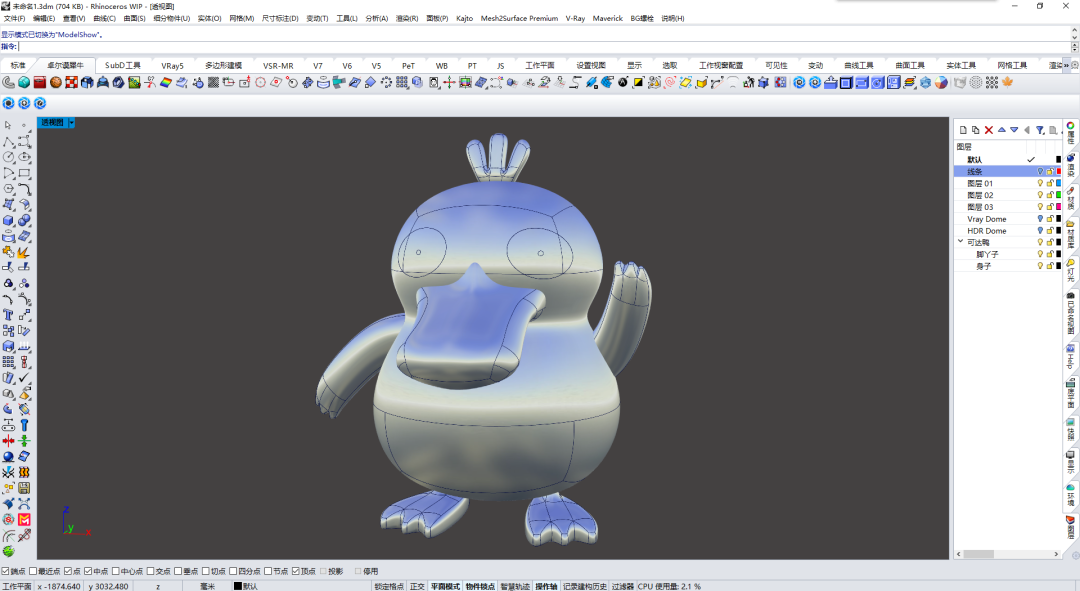This screenshot has height=591, width=1080.
Task: Click the magenta color swatch of 图层 03
Action: pos(1059,207)
